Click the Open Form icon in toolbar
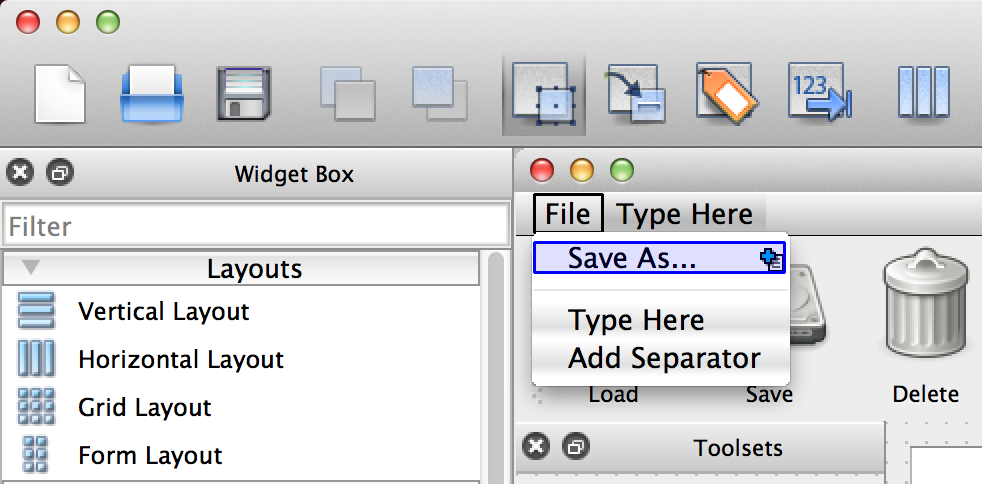Viewport: 982px width, 484px height. [x=152, y=94]
